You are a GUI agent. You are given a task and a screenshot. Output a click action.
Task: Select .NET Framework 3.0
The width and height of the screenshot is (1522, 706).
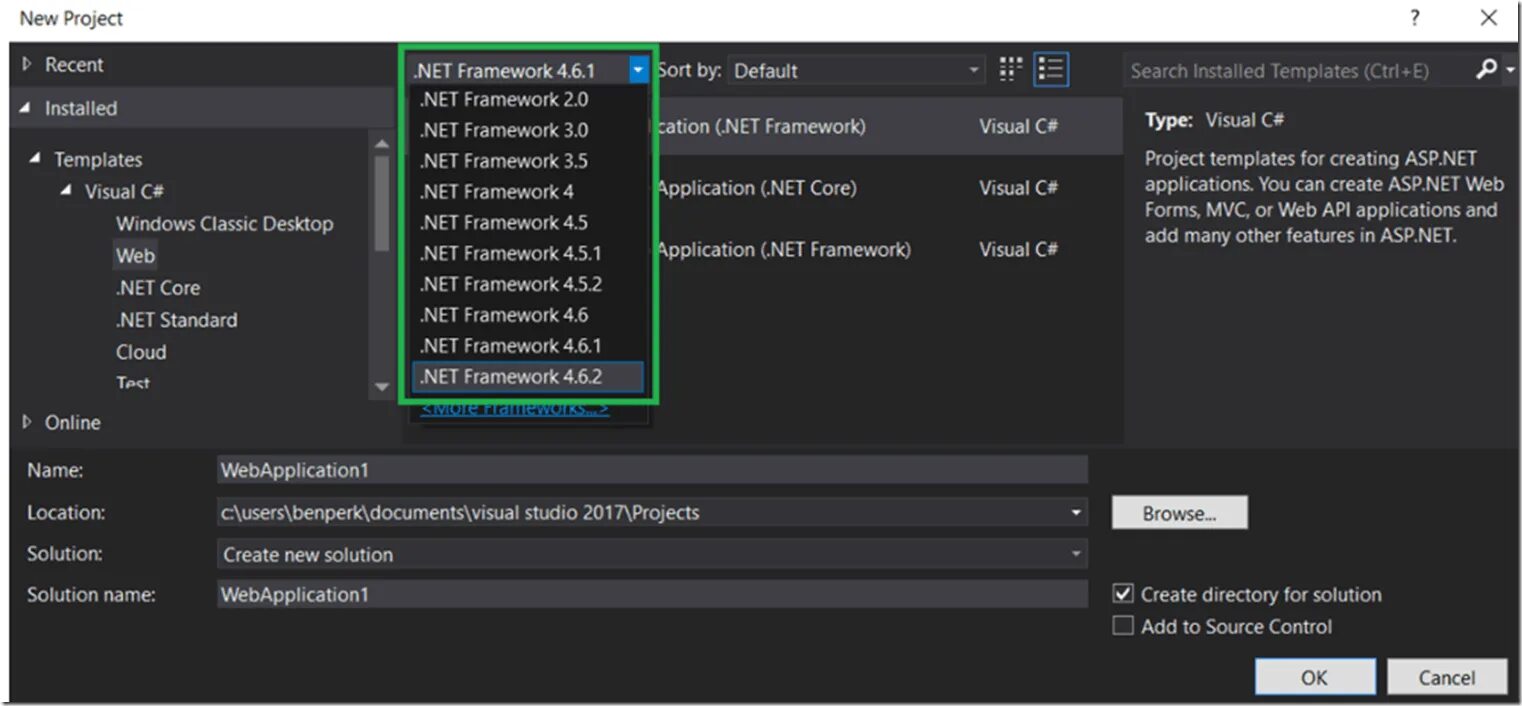click(528, 130)
